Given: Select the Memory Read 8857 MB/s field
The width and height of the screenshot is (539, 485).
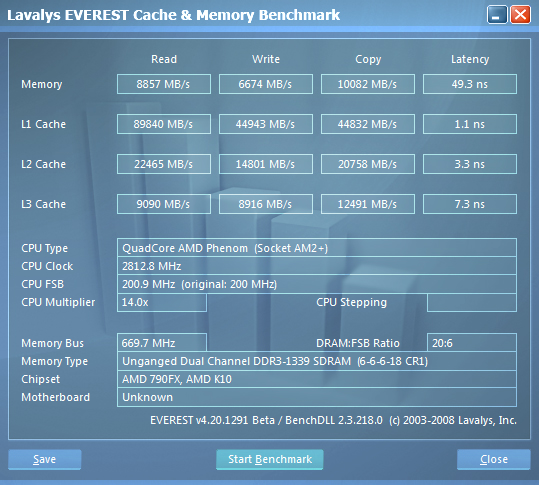Looking at the screenshot, I should [164, 84].
